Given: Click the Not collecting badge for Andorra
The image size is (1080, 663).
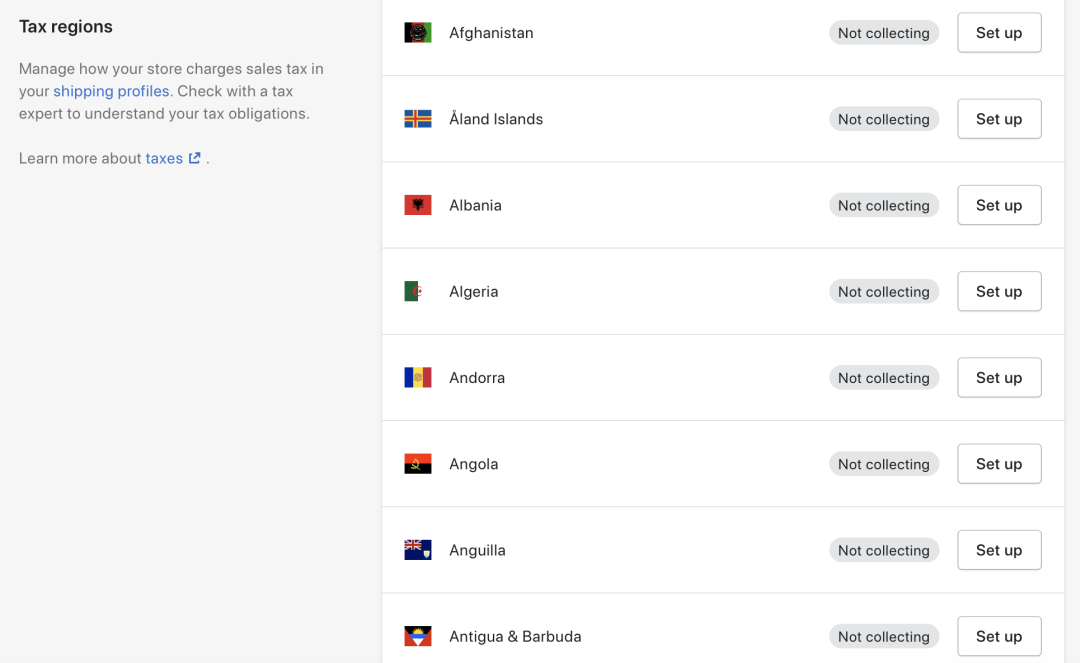Looking at the screenshot, I should (x=884, y=378).
